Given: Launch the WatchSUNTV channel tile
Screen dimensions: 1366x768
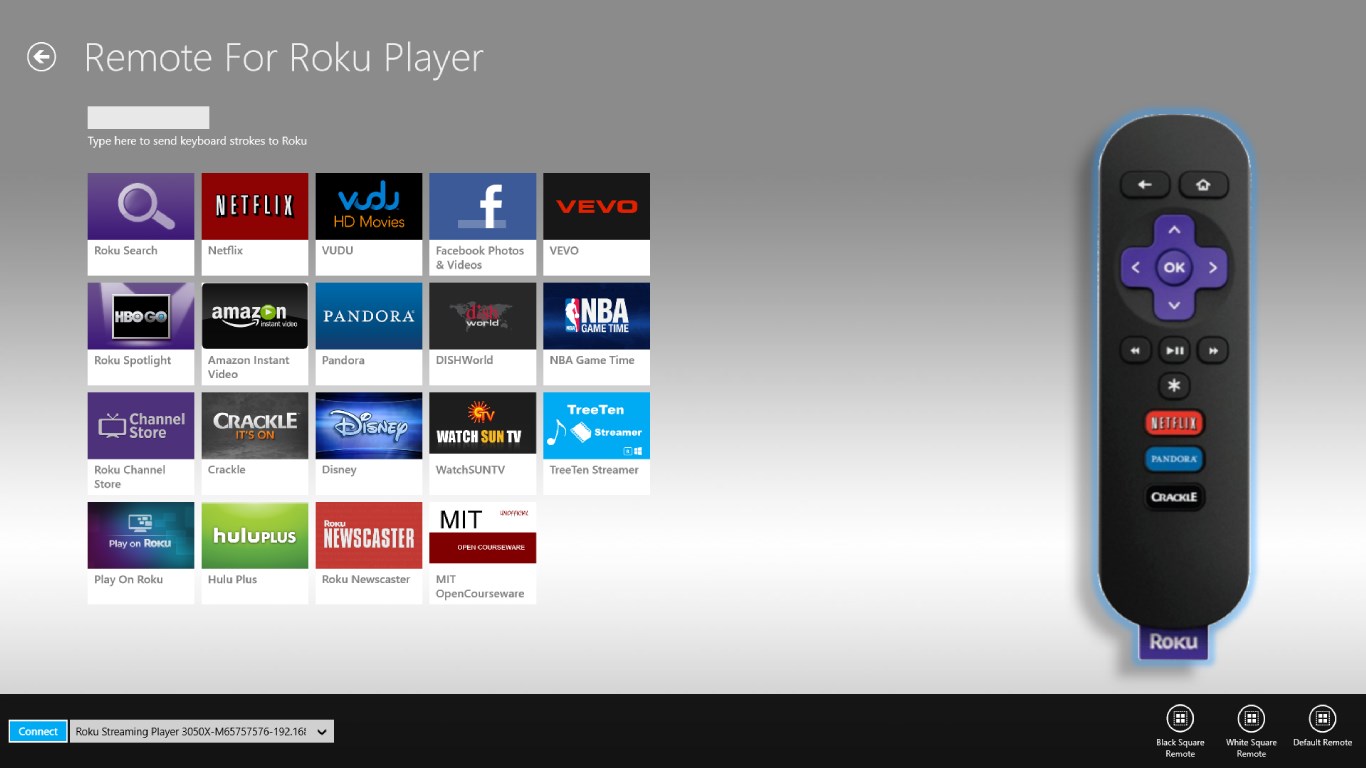Looking at the screenshot, I should coord(483,443).
